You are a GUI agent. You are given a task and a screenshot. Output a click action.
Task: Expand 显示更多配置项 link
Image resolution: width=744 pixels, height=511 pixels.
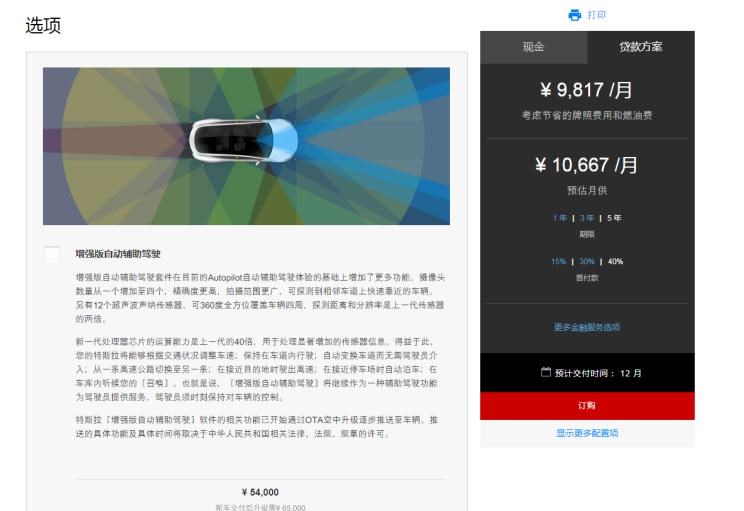pyautogui.click(x=587, y=433)
